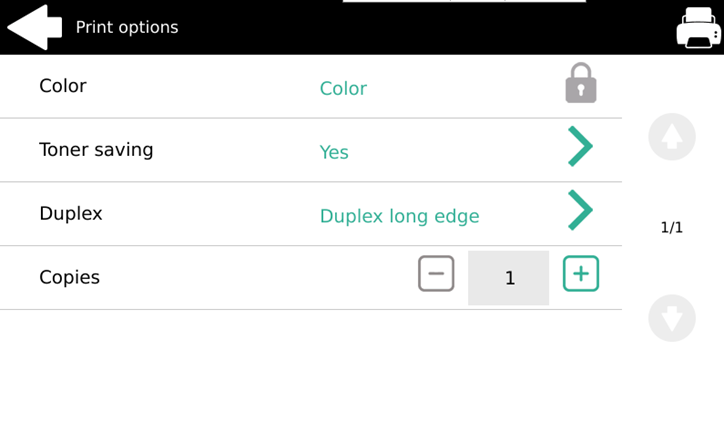Select the Toner saving row label
This screenshot has width=724, height=433.
96,150
